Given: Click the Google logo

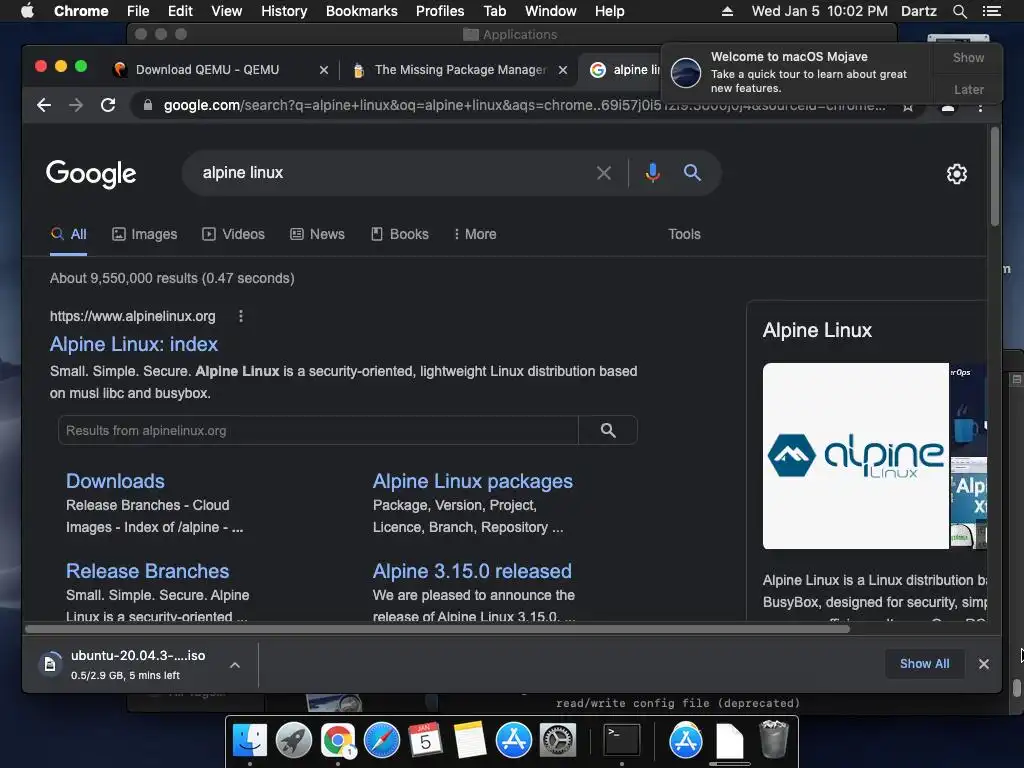Looking at the screenshot, I should (x=91, y=174).
